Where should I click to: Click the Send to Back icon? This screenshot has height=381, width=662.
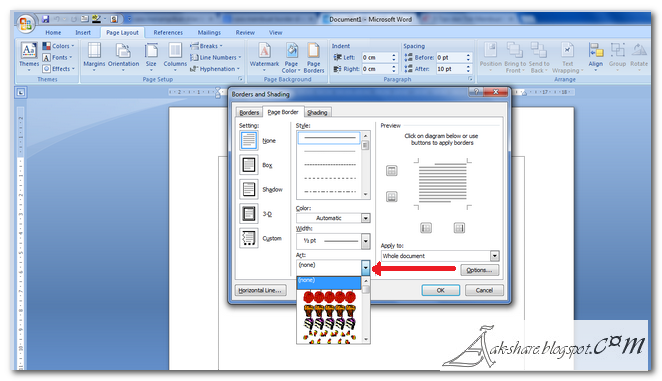point(540,58)
